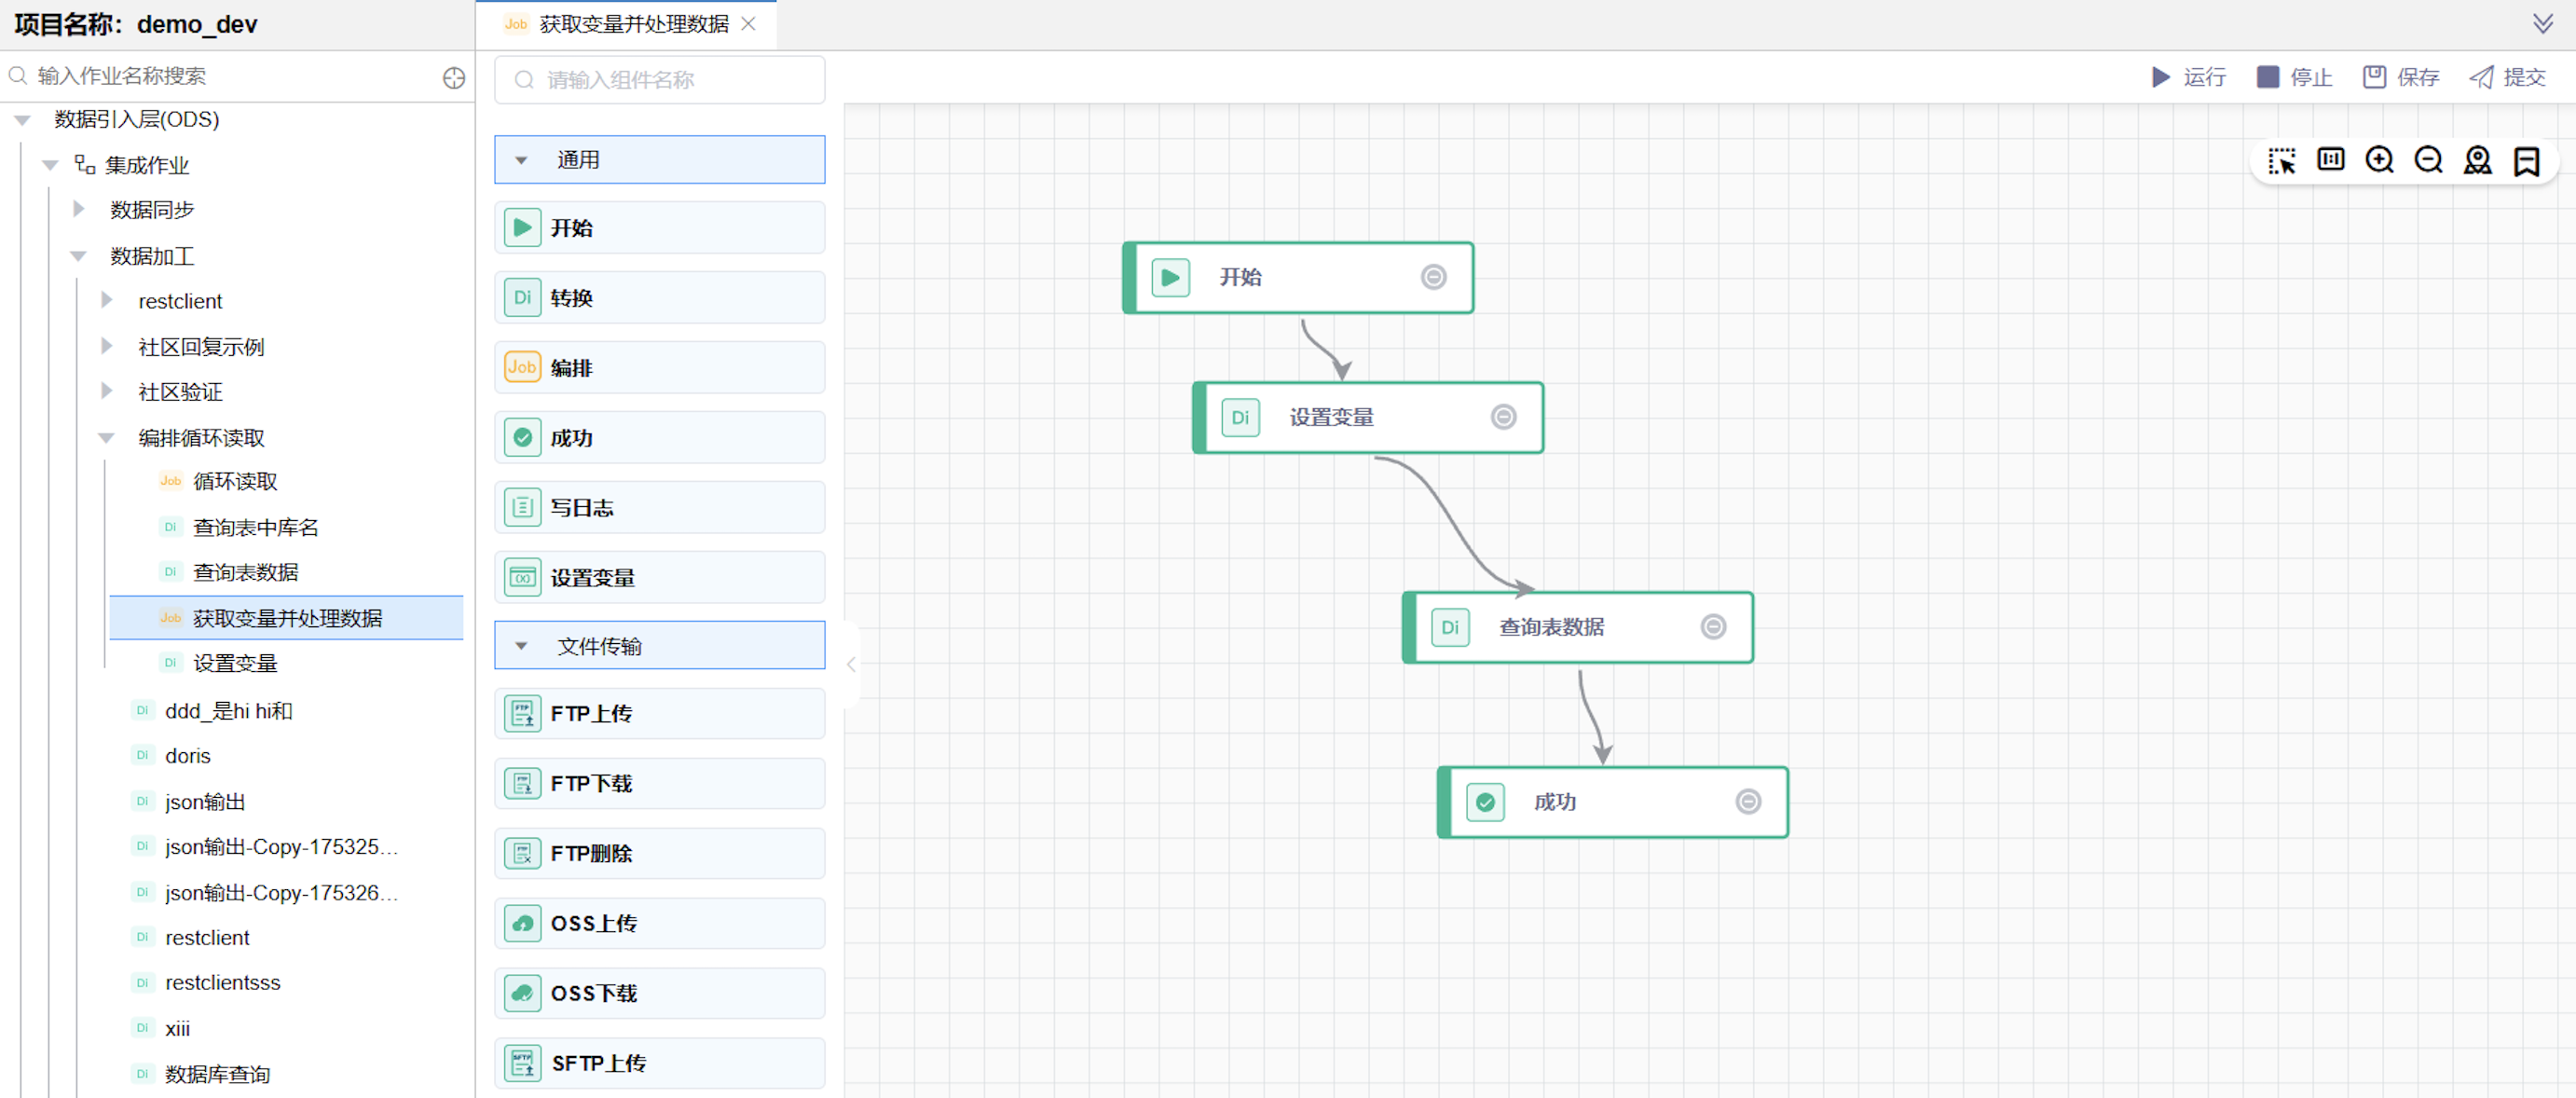
Task: Click the locate target icon beside job search
Action: click(454, 78)
